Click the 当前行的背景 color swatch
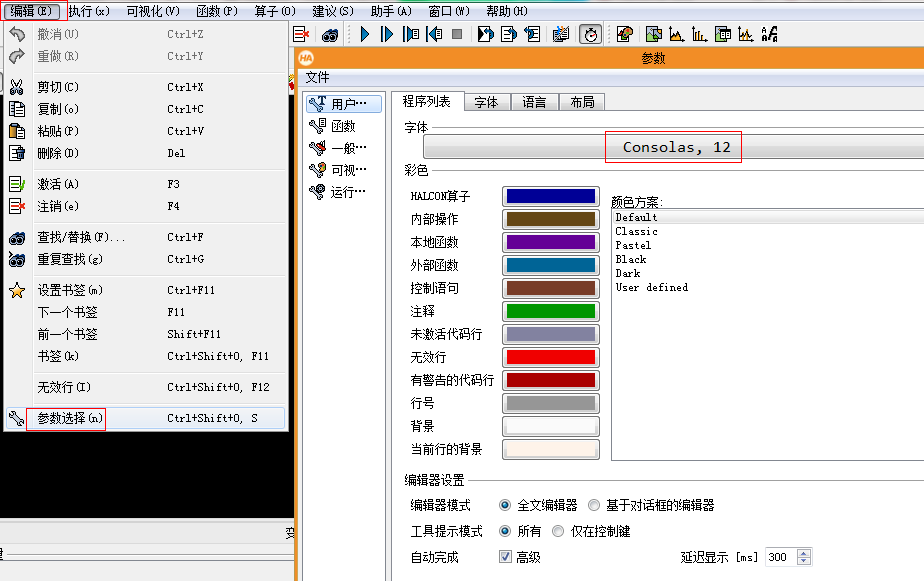Viewport: 924px width, 581px height. (550, 449)
